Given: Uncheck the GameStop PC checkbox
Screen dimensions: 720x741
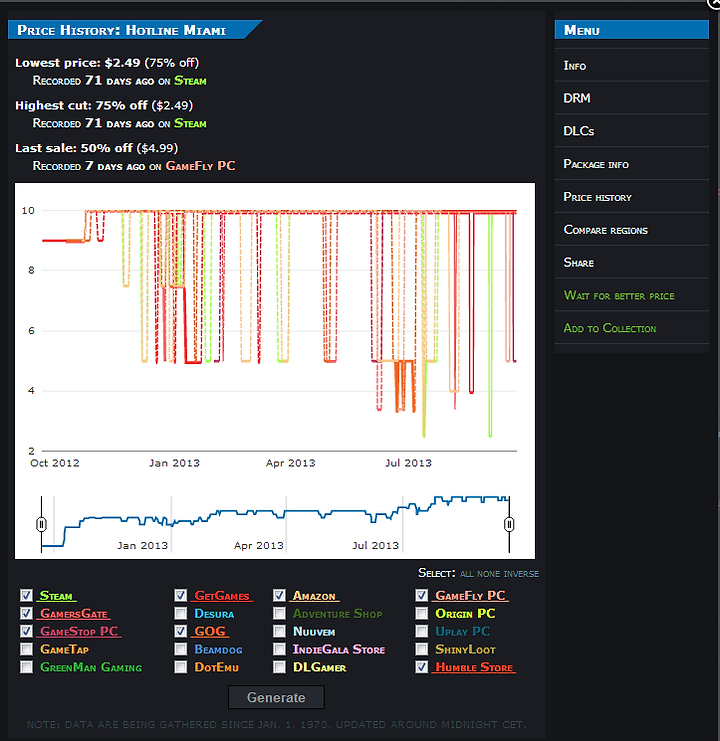Looking at the screenshot, I should pos(26,631).
